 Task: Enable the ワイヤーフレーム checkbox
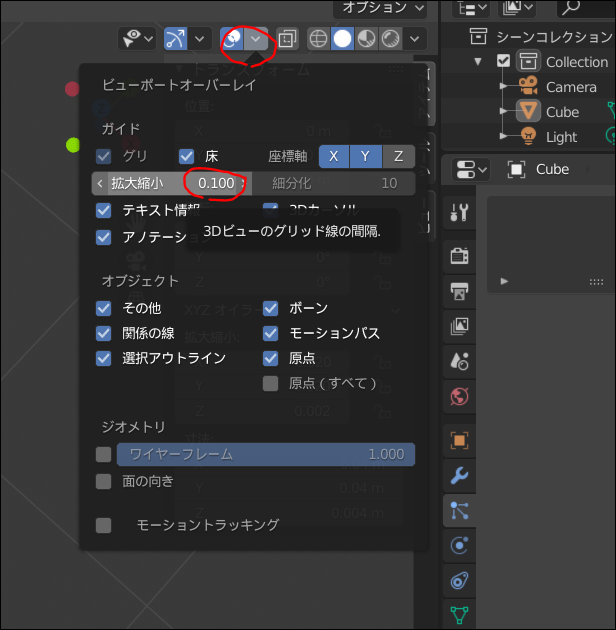(104, 454)
